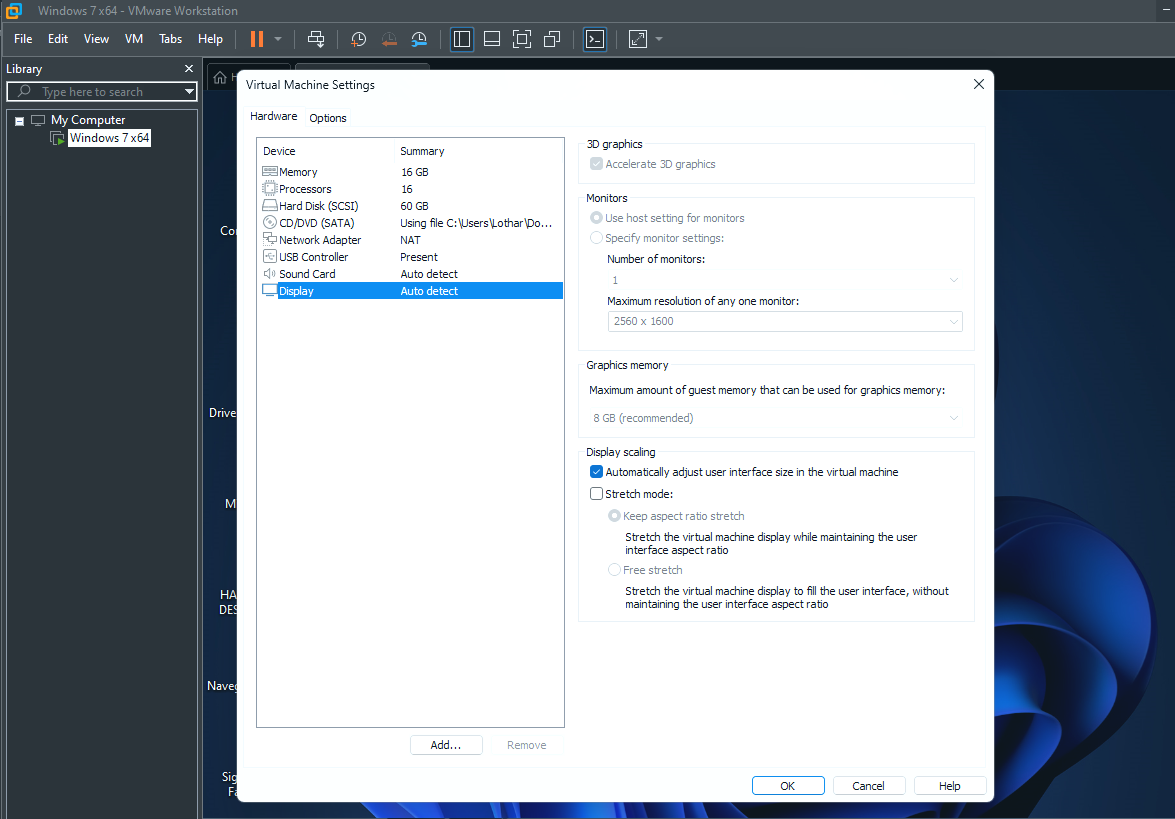Select the Network Adapter device icon
Screen dimensions: 1175x819
point(270,240)
